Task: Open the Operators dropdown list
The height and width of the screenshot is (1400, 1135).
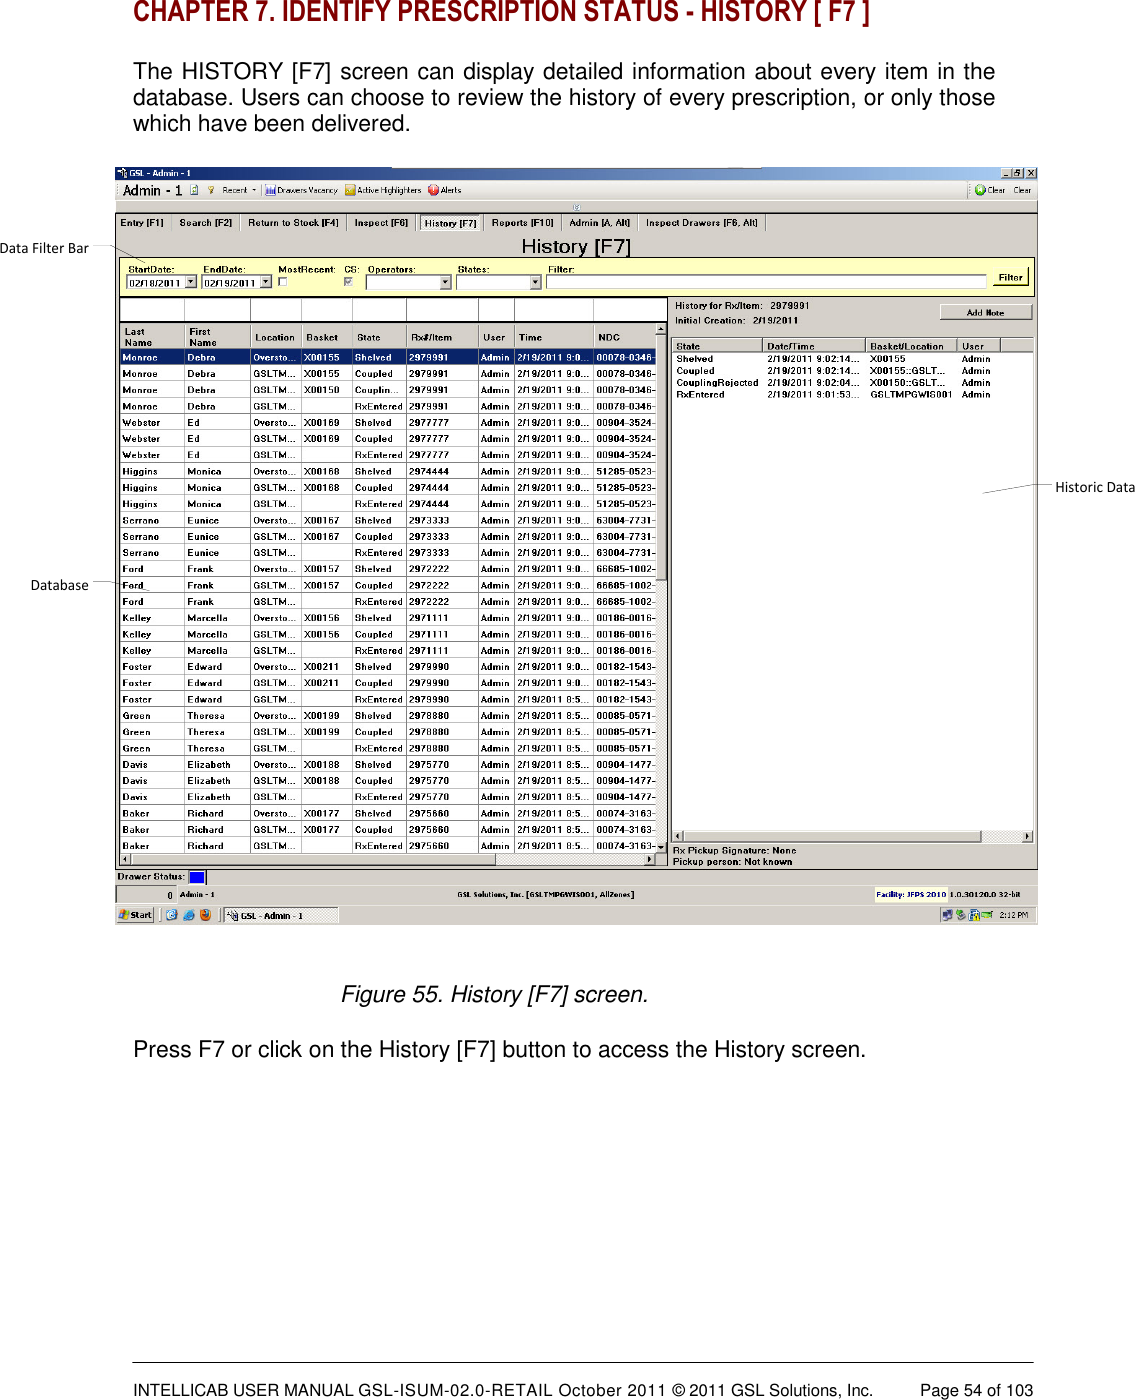Action: 445,282
